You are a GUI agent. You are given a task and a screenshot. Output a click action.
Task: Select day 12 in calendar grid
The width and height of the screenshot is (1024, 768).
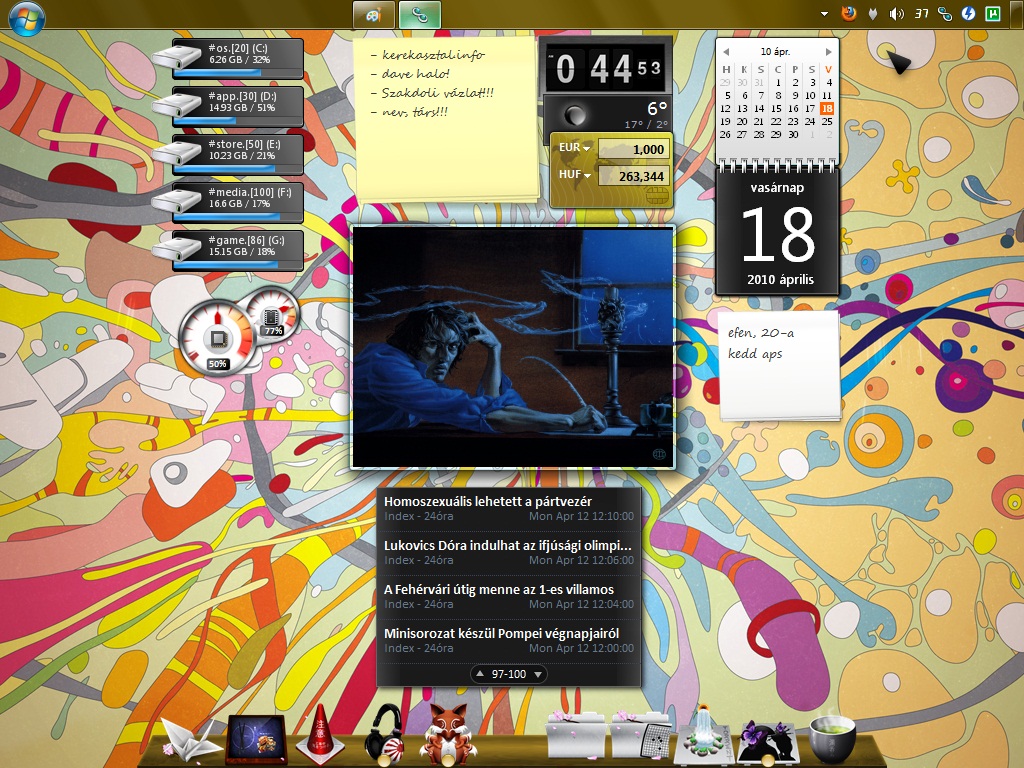pos(726,108)
